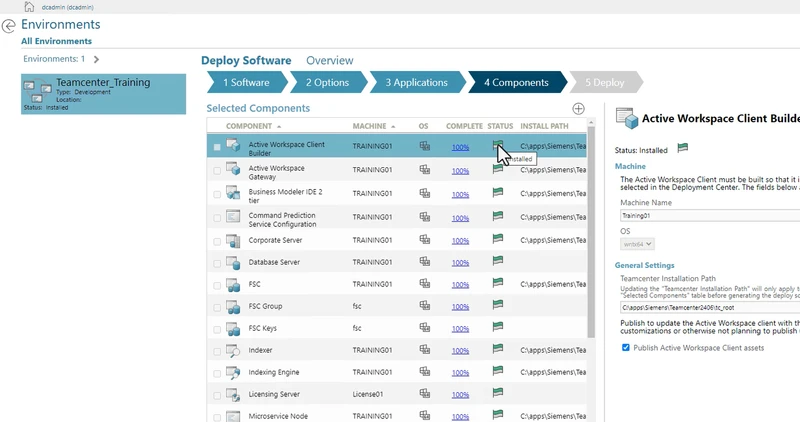Click the Database Server row icon
Screen dimensions: 800x422
(x=233, y=262)
